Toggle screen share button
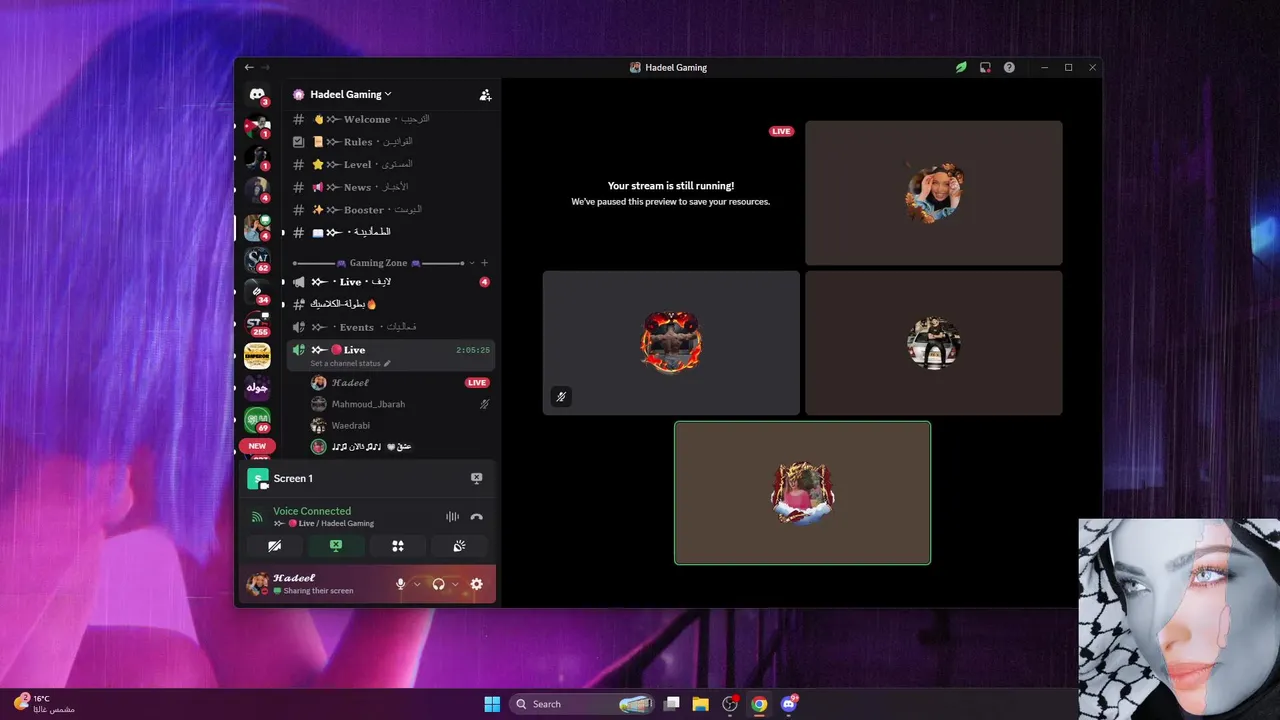The width and height of the screenshot is (1280, 720). coord(336,546)
